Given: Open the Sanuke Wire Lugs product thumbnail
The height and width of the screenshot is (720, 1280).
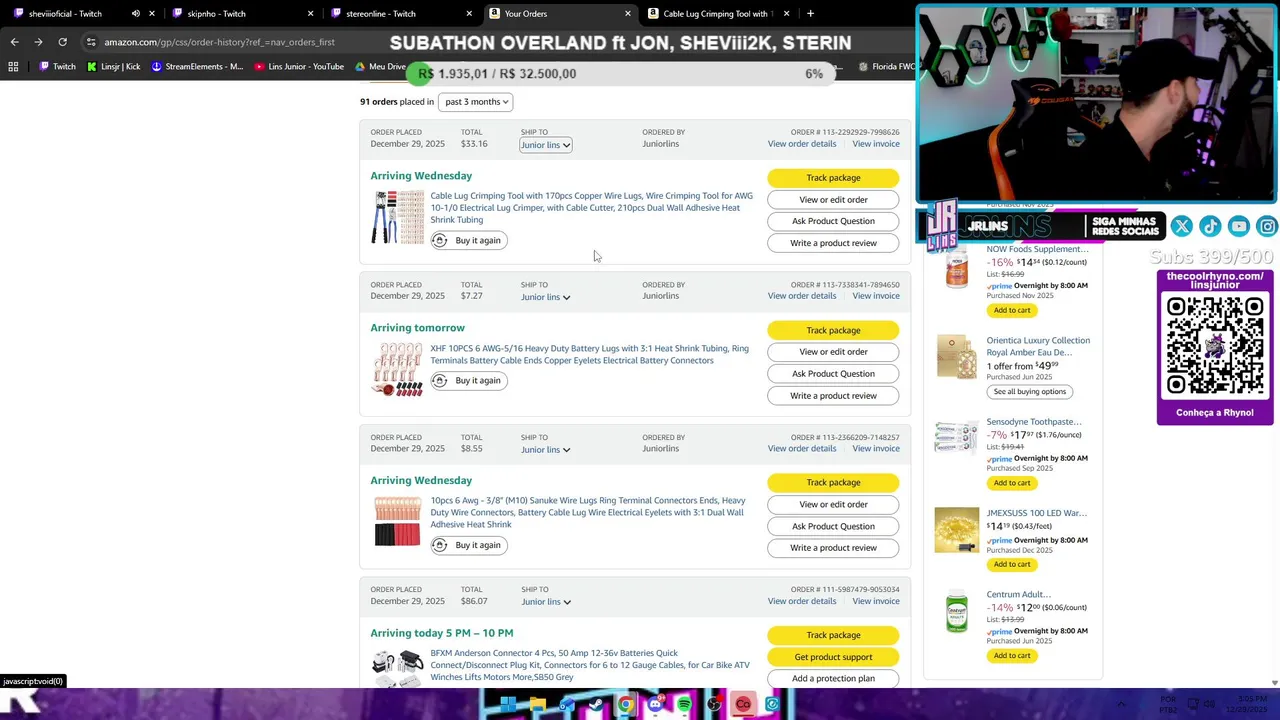Looking at the screenshot, I should coord(397,522).
